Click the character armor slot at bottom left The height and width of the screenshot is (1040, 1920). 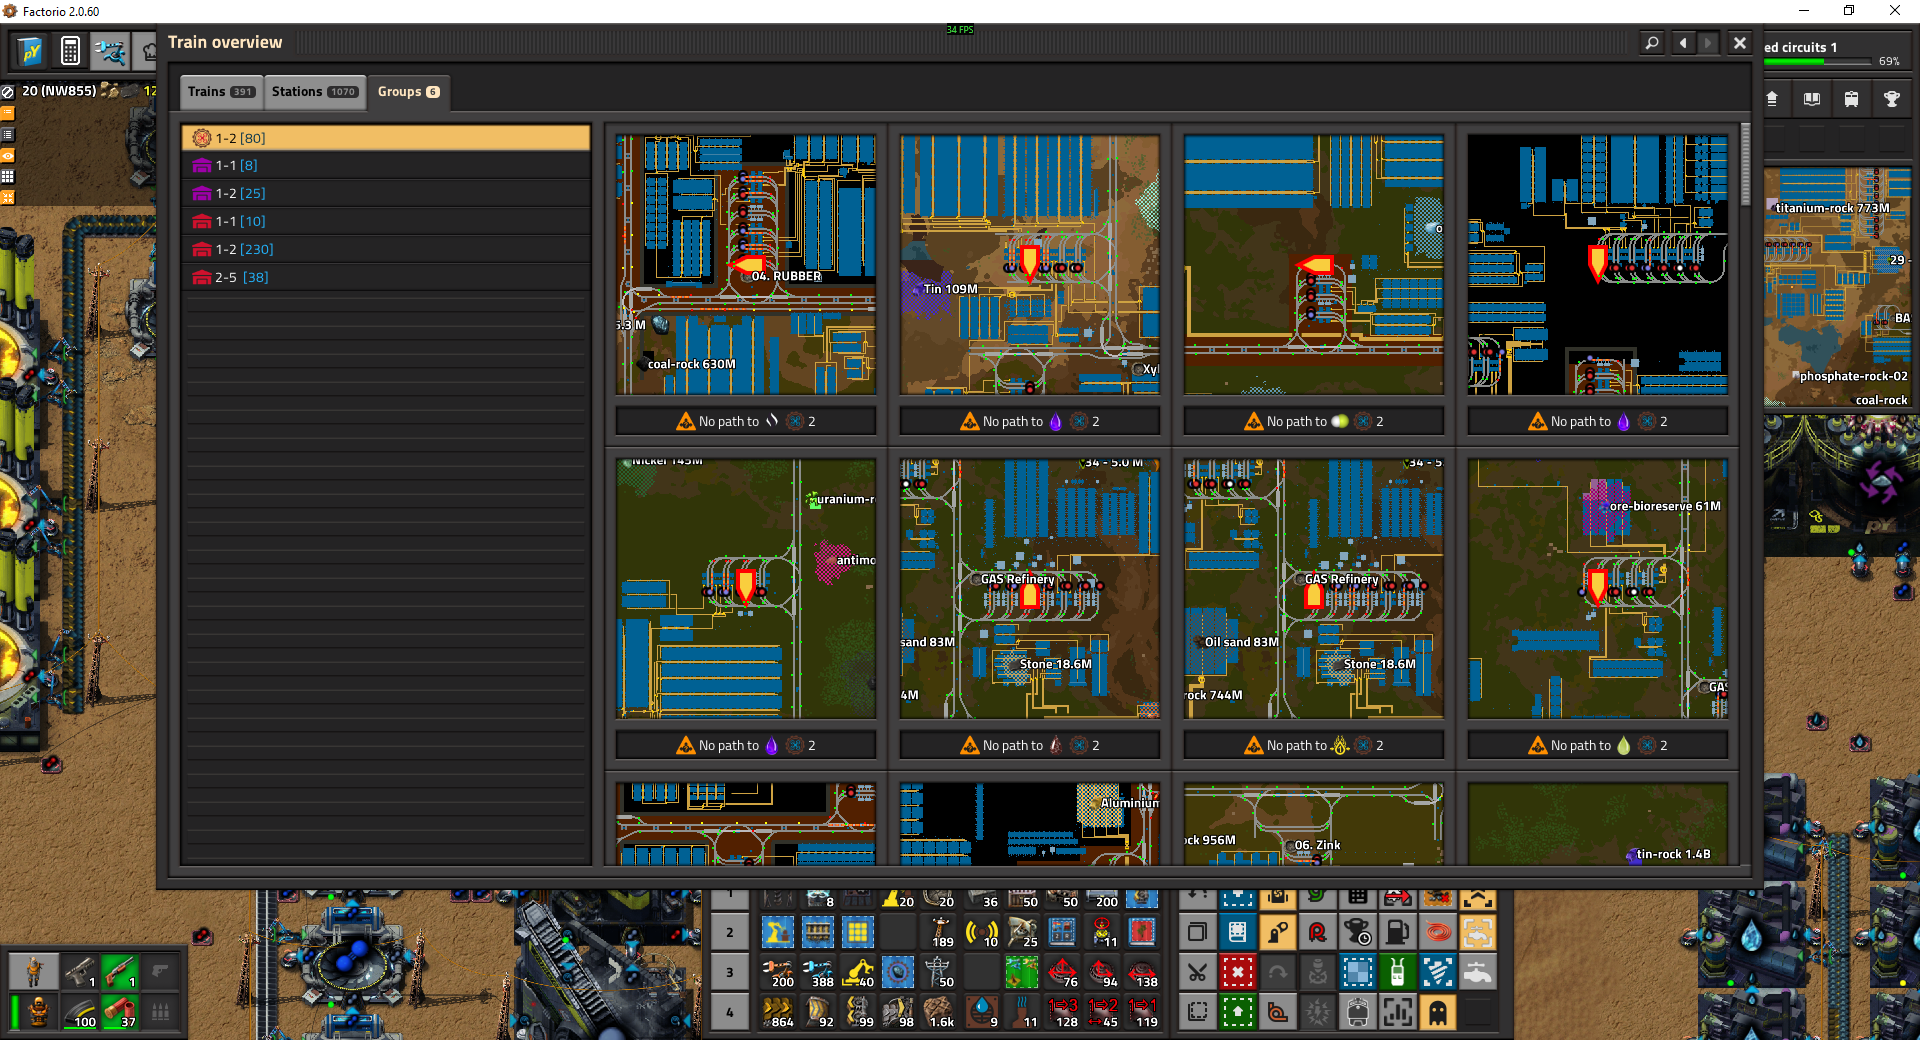(38, 1012)
